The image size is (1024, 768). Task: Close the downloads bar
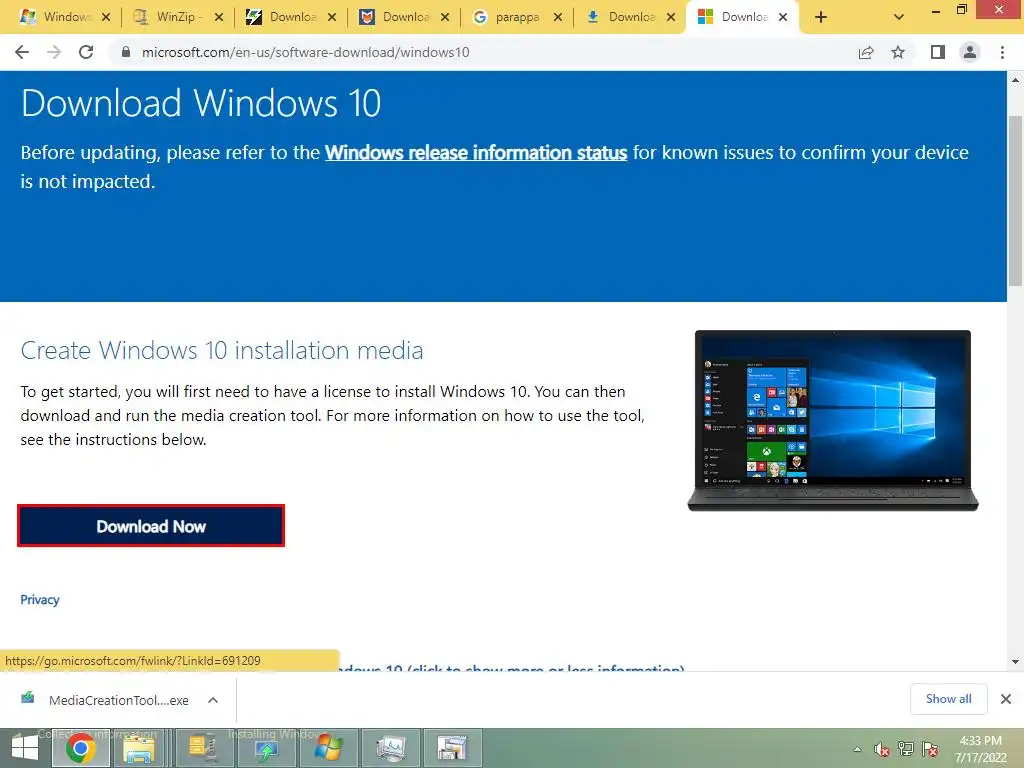pos(1006,699)
